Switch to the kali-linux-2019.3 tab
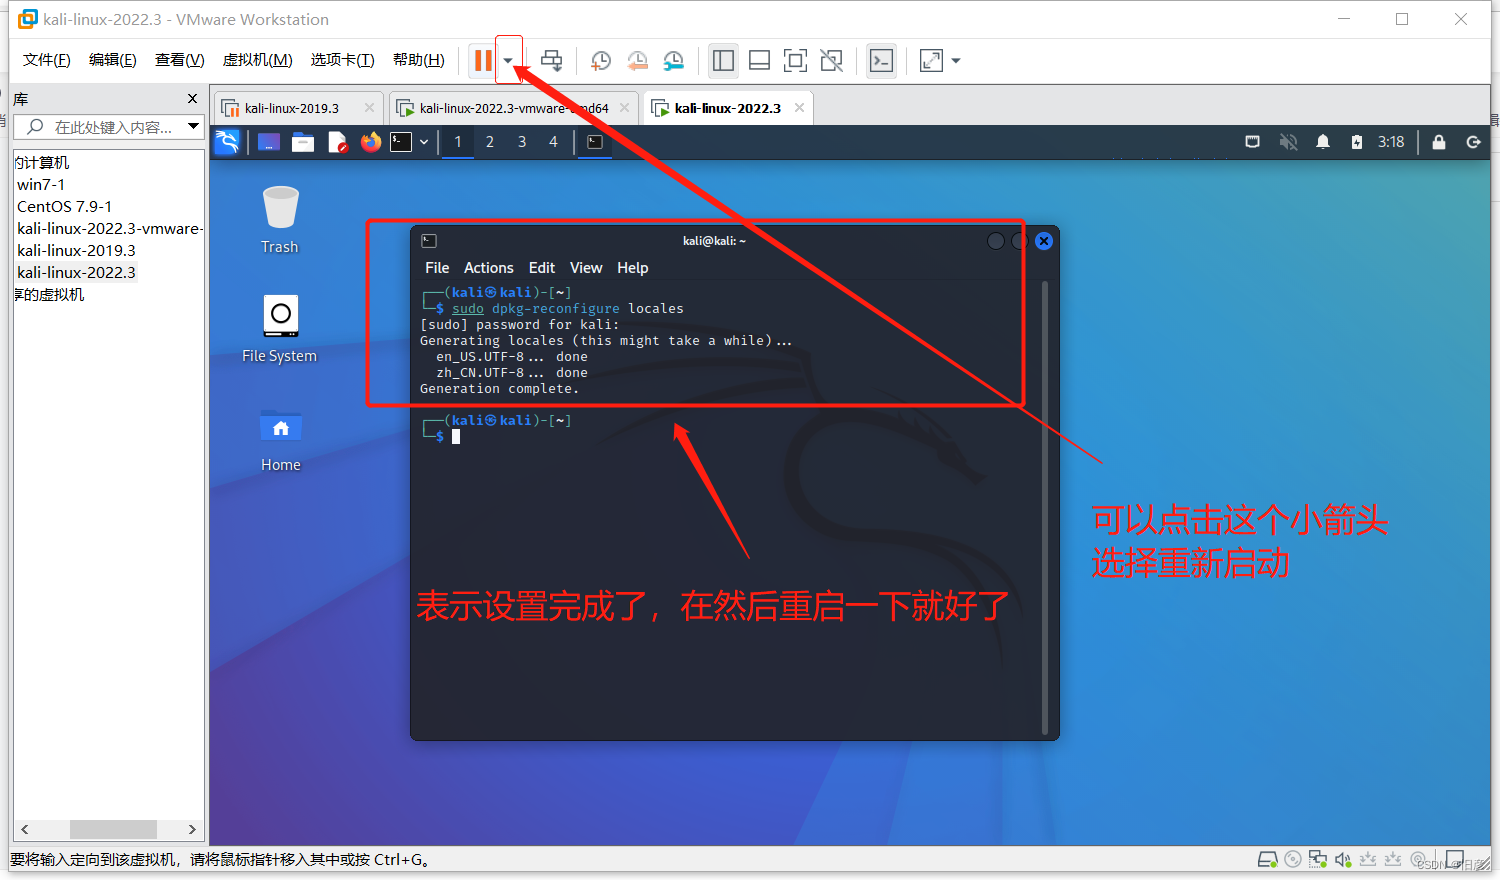The height and width of the screenshot is (880, 1500). point(291,108)
